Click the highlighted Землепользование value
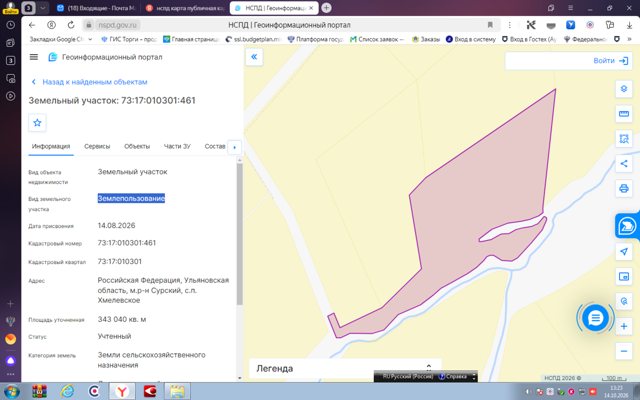This screenshot has height=400, width=640. point(131,198)
